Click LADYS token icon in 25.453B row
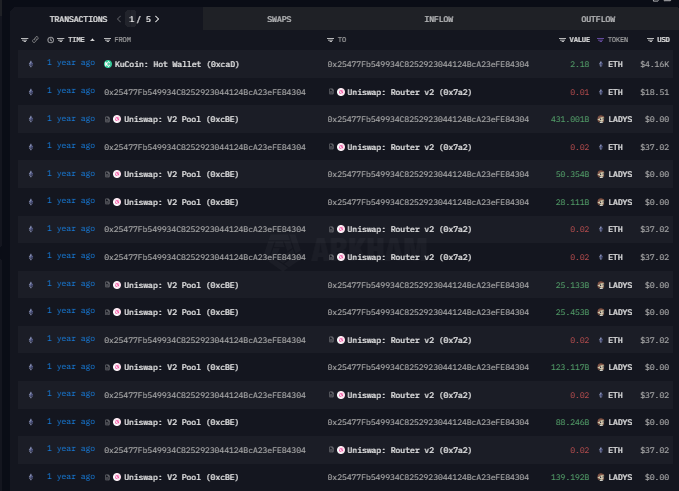Image resolution: width=679 pixels, height=491 pixels. pos(601,312)
